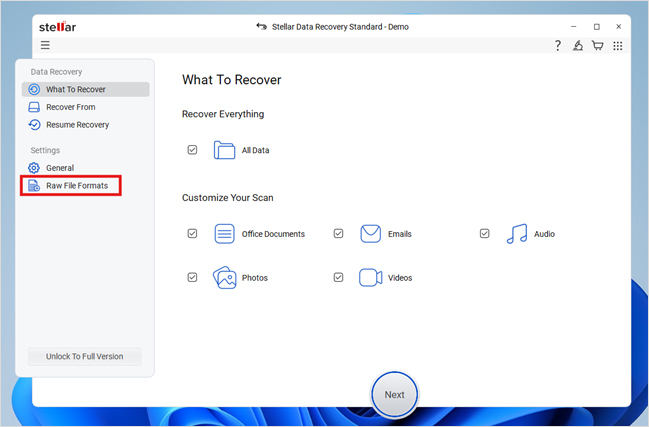Click Unlock To Full Version button
649x427 pixels.
[x=84, y=356]
